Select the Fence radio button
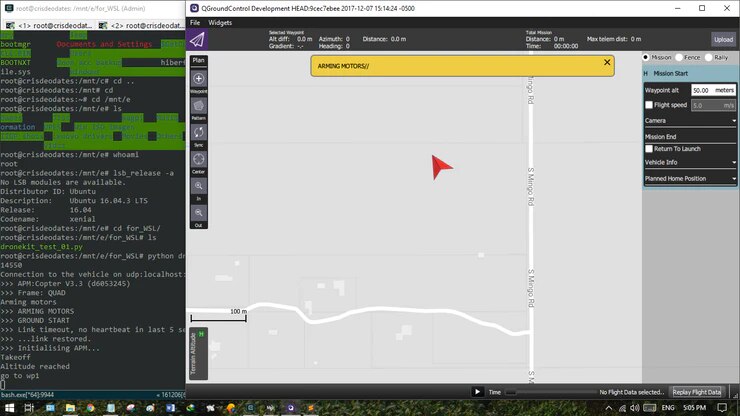Viewport: 740px width, 416px height. (x=679, y=57)
